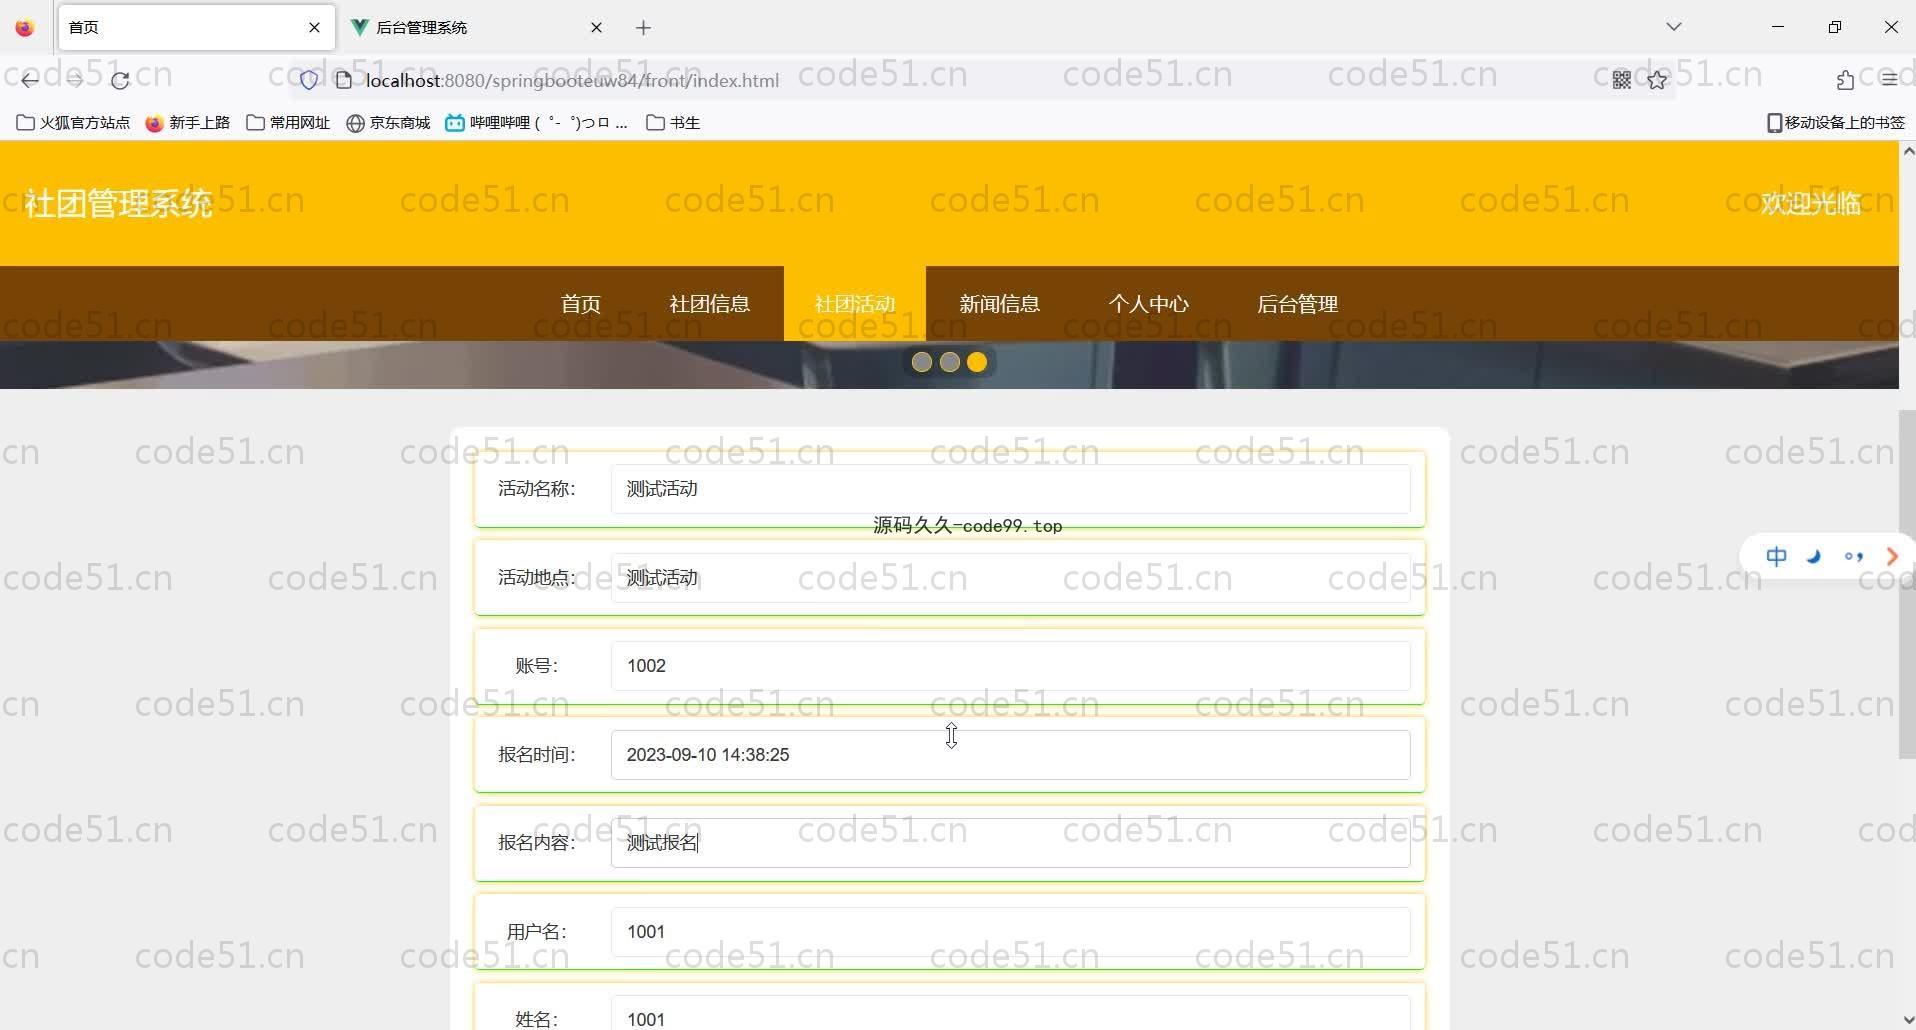Expand the list all tabs dropdown
Viewport: 1916px width, 1030px height.
[1673, 27]
